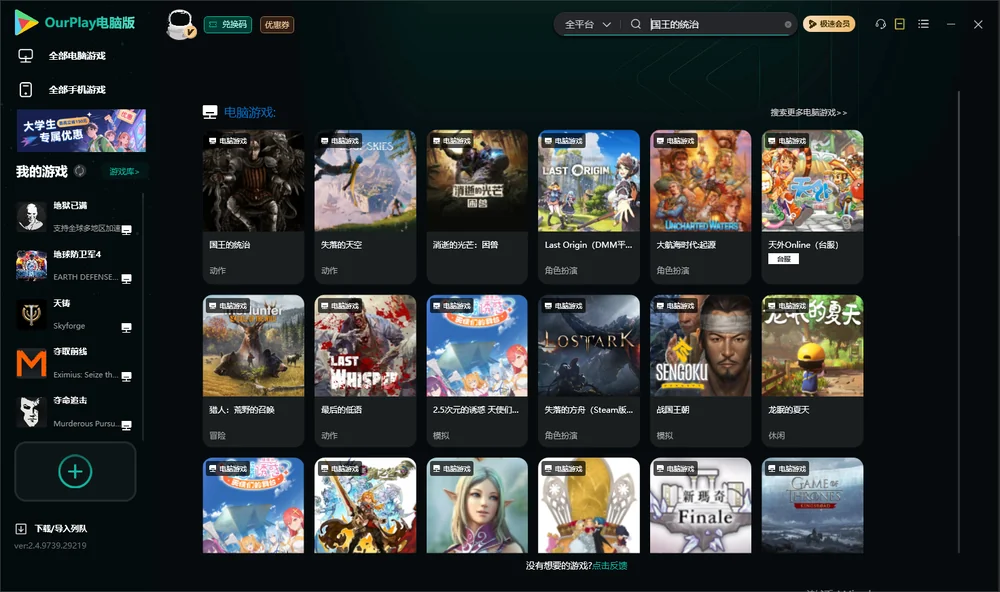The width and height of the screenshot is (1000, 592).
Task: Open the 最后的低语 game card
Action: tap(365, 371)
